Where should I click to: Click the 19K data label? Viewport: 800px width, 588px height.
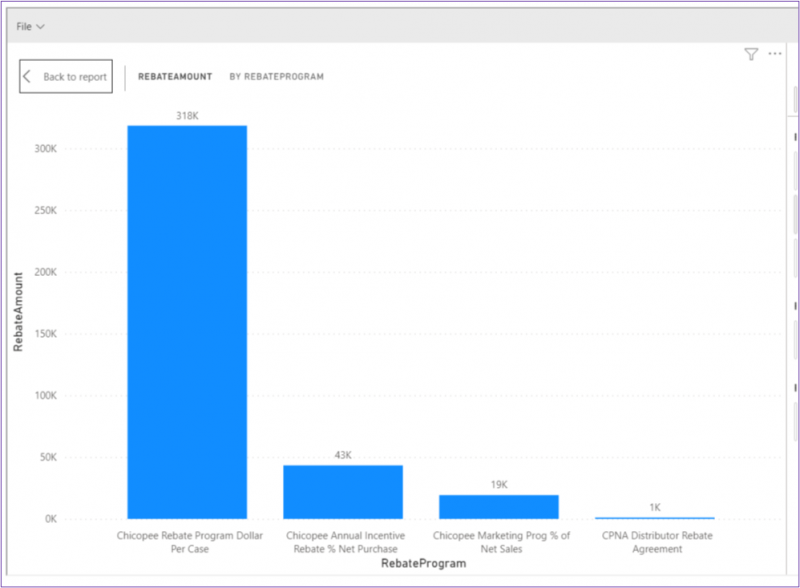coord(498,485)
